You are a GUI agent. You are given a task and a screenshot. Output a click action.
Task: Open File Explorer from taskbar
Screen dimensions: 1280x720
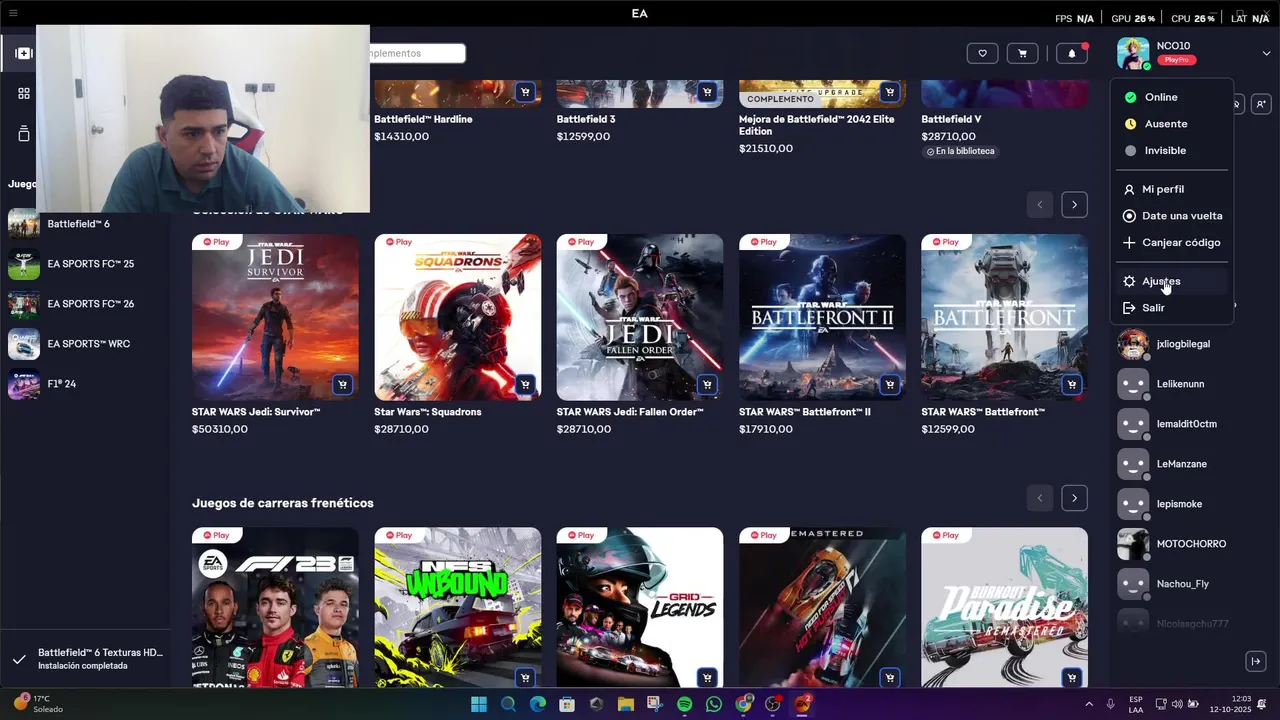[x=626, y=704]
